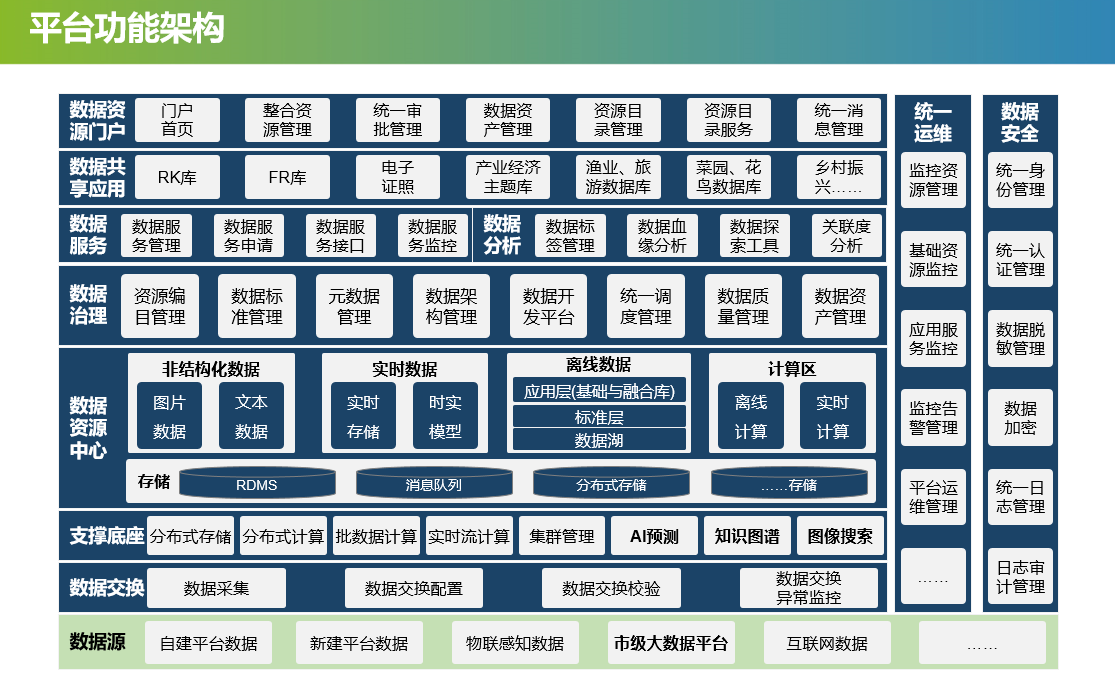The height and width of the screenshot is (691, 1115).
Task: Select the 统一调度管理 box
Action: coord(646,306)
